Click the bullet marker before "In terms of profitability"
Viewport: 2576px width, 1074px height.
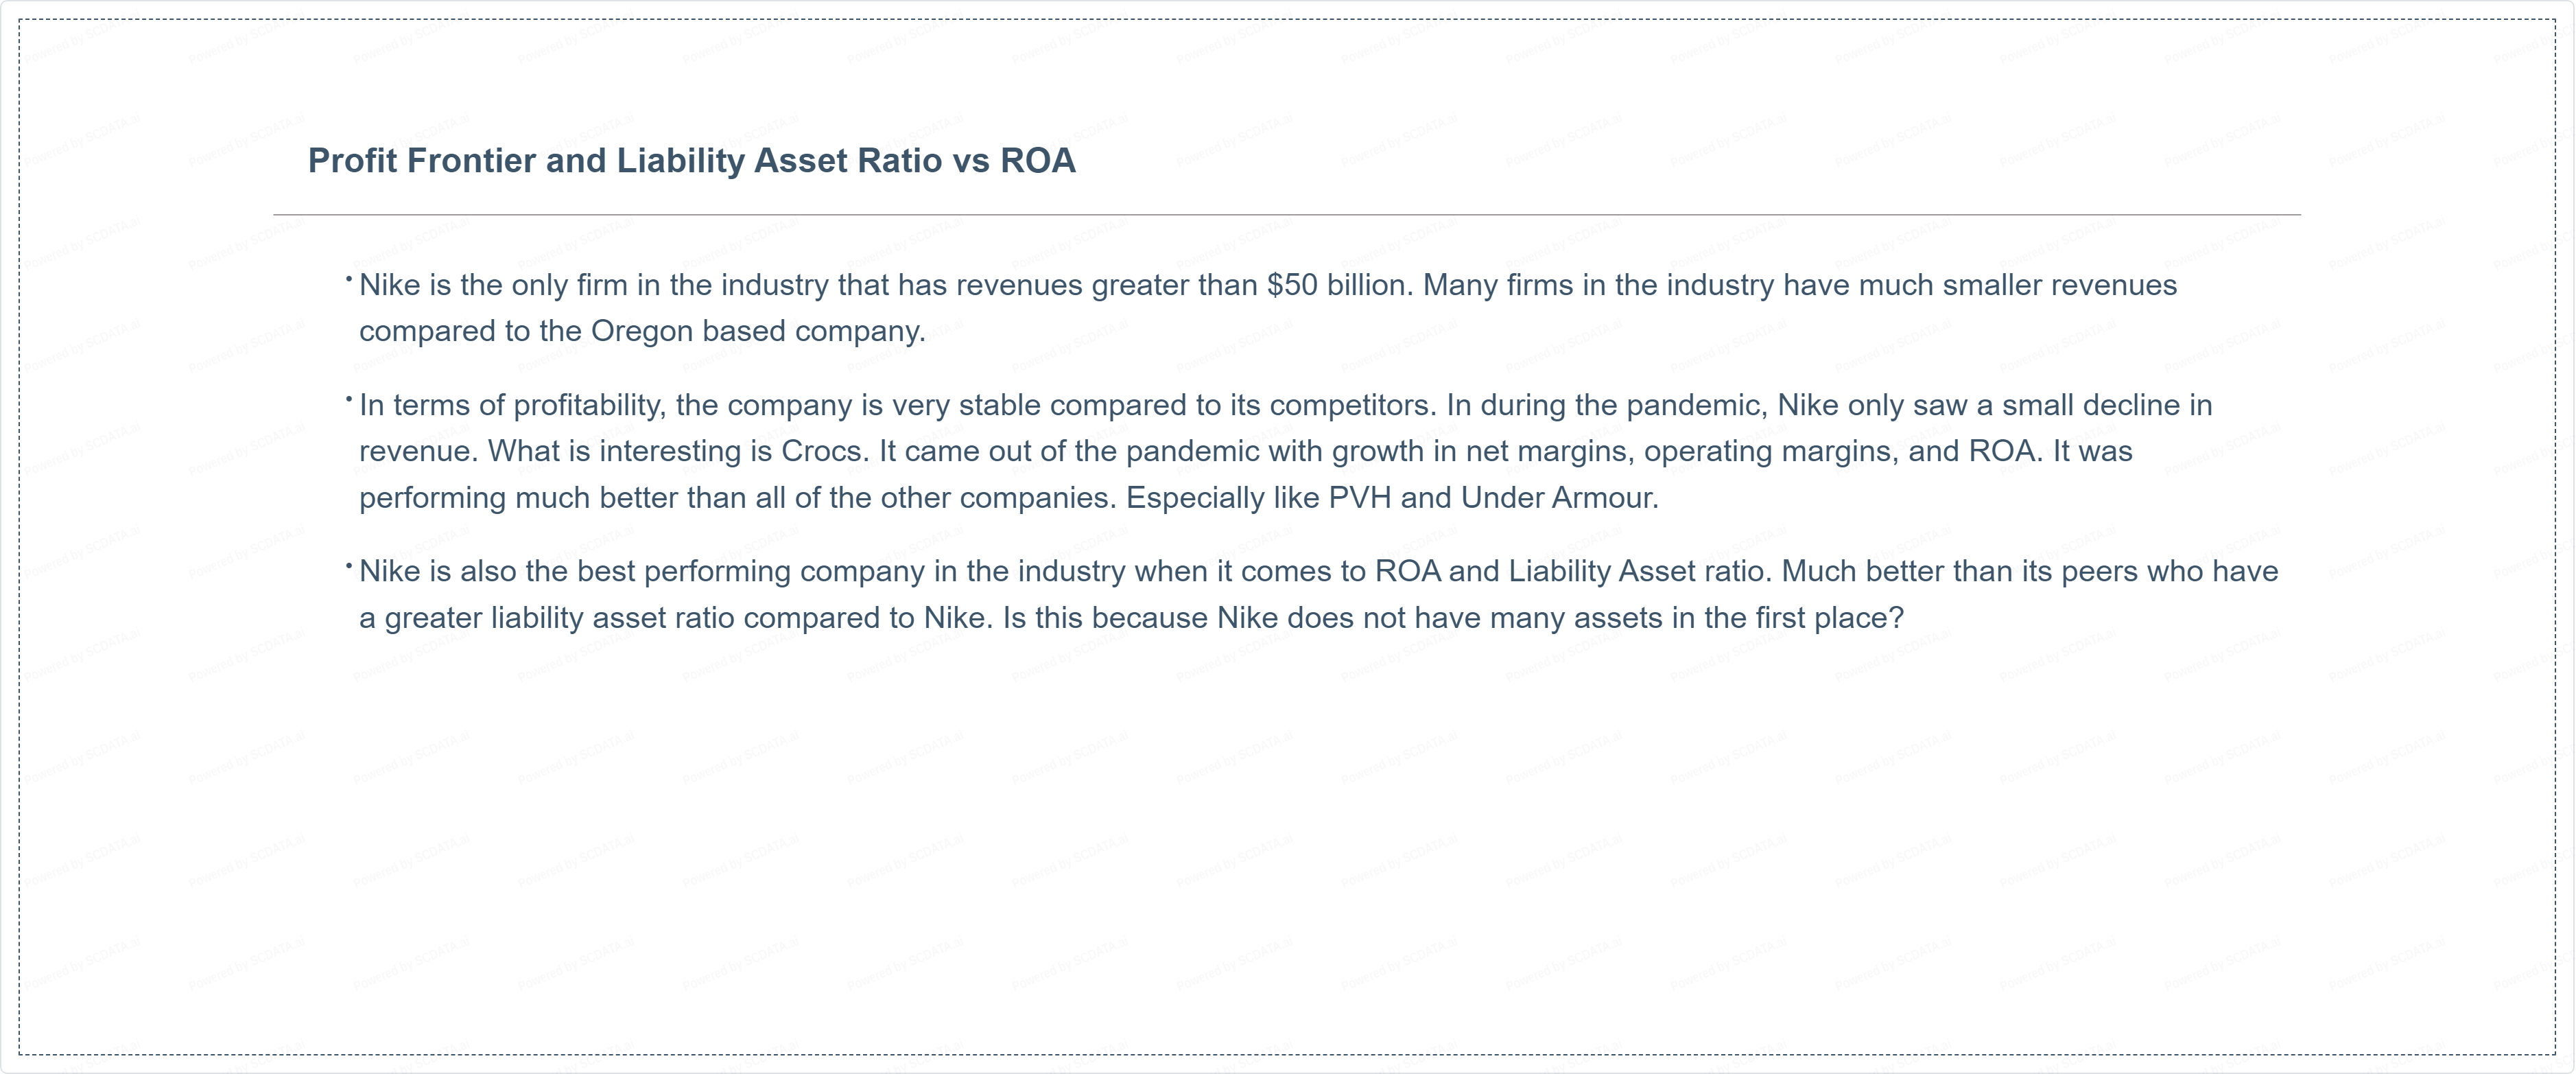tap(349, 400)
